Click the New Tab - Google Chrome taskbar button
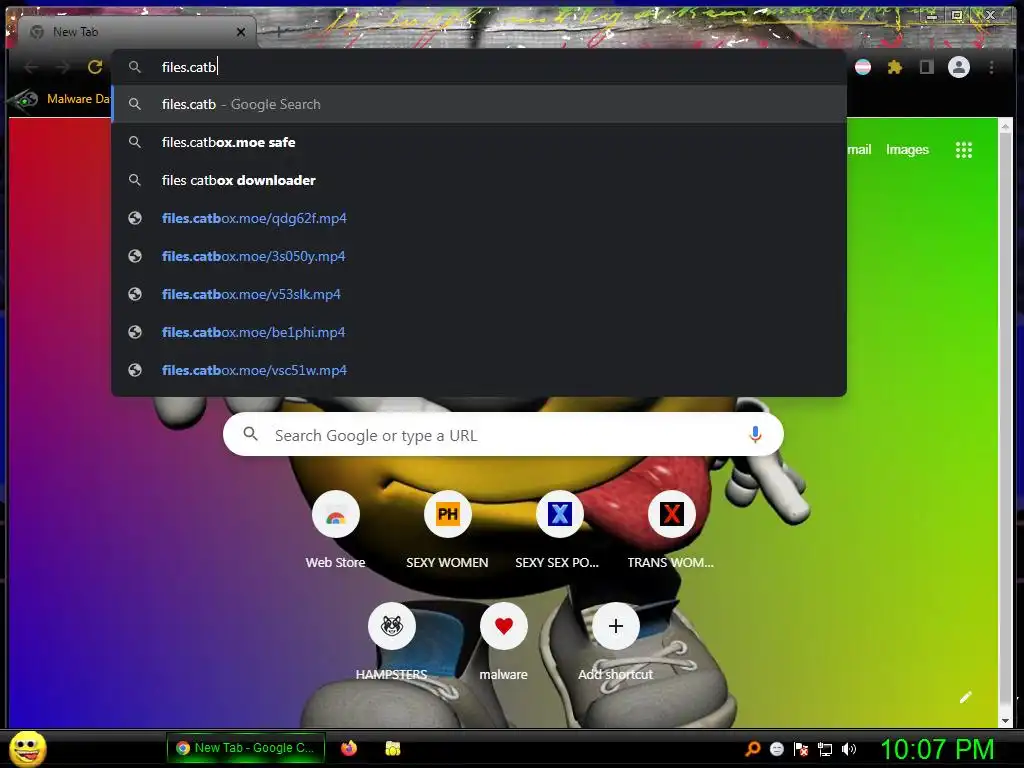The width and height of the screenshot is (1024, 768). coord(246,748)
